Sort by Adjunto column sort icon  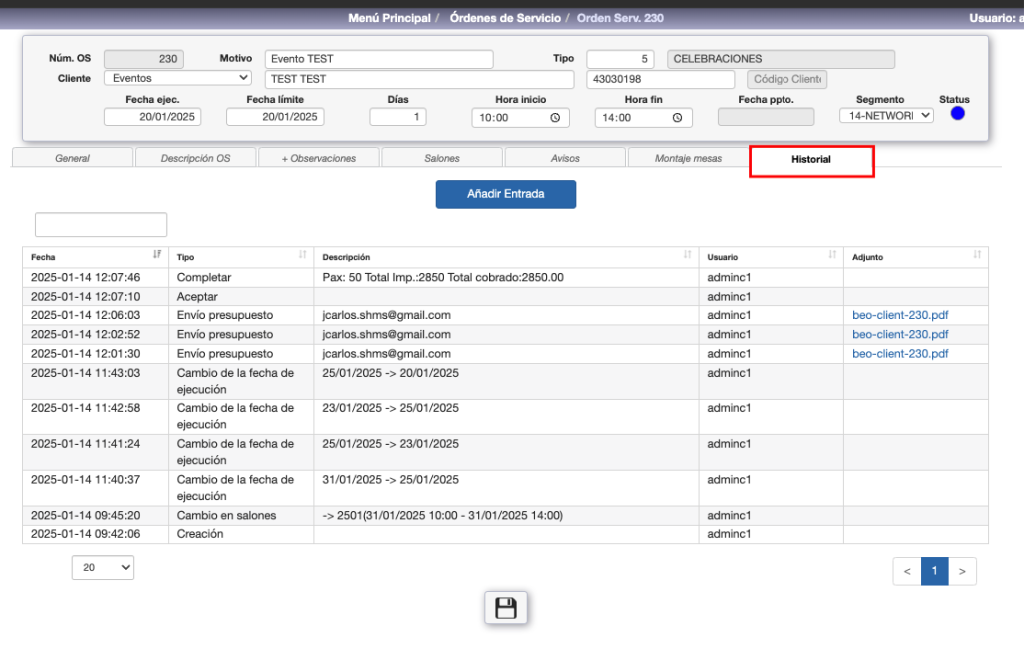(977, 256)
